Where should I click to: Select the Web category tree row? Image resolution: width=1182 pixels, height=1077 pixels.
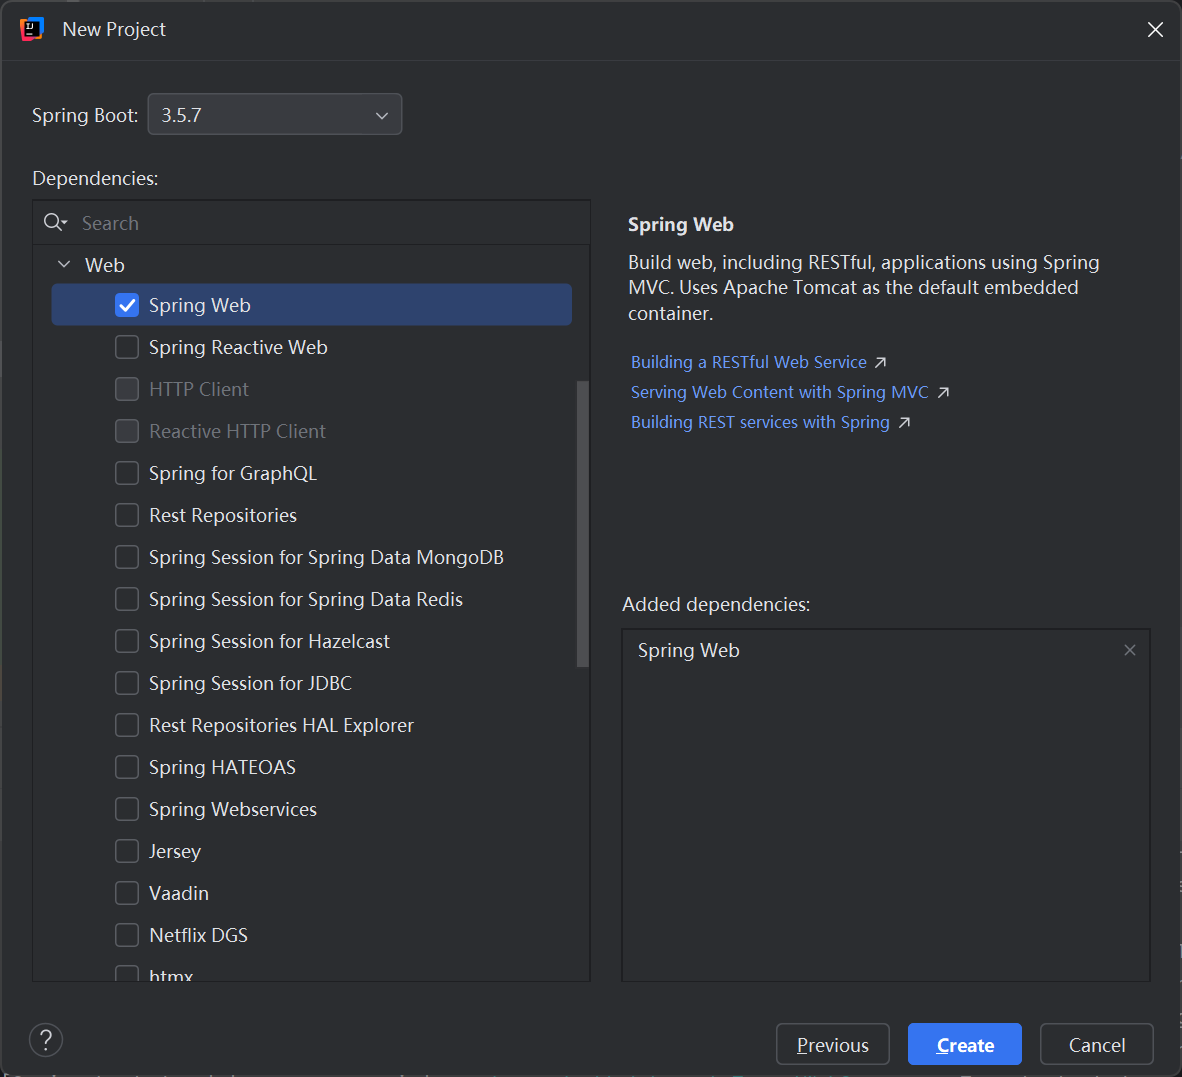pyautogui.click(x=311, y=265)
